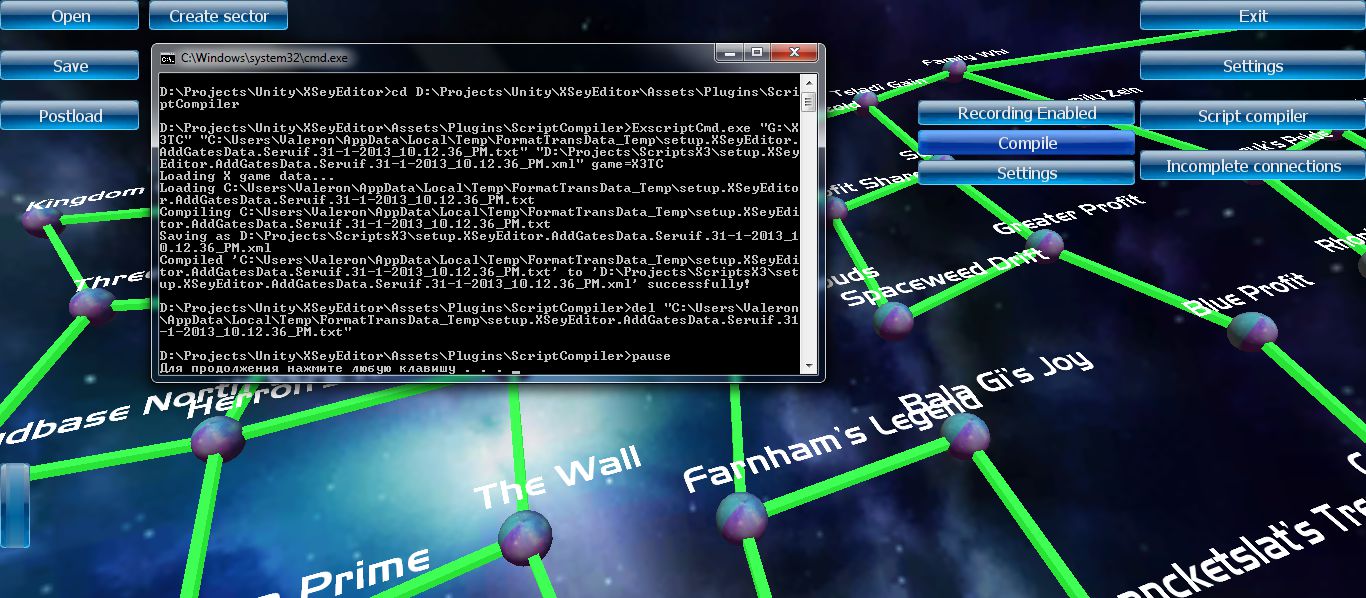This screenshot has height=598, width=1366.
Task: Click the 'Farnham's Legend' sector name label
Action: coord(832,440)
